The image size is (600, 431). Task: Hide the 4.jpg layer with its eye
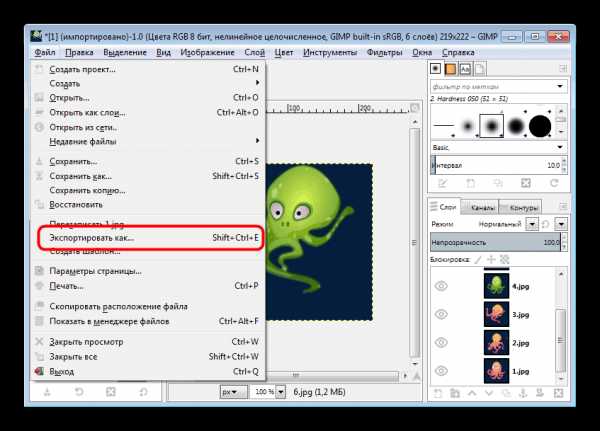pyautogui.click(x=441, y=286)
